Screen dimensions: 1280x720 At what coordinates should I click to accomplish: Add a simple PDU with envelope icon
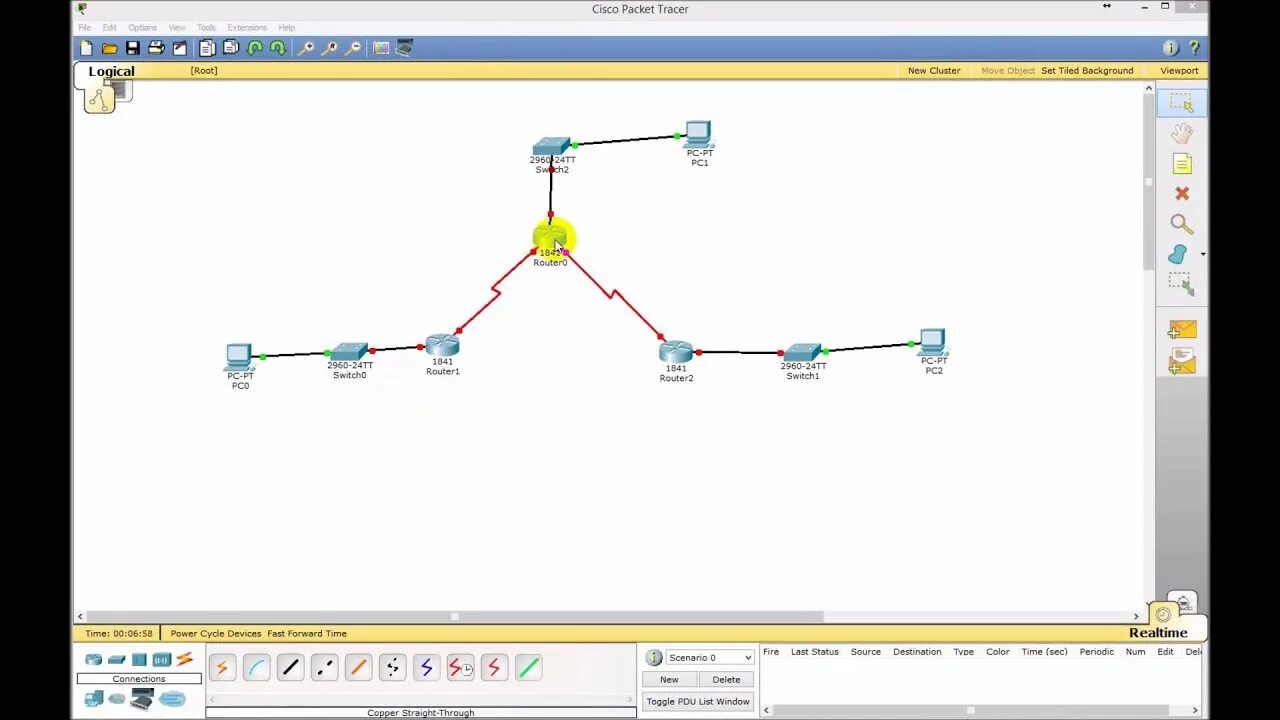(x=1182, y=330)
